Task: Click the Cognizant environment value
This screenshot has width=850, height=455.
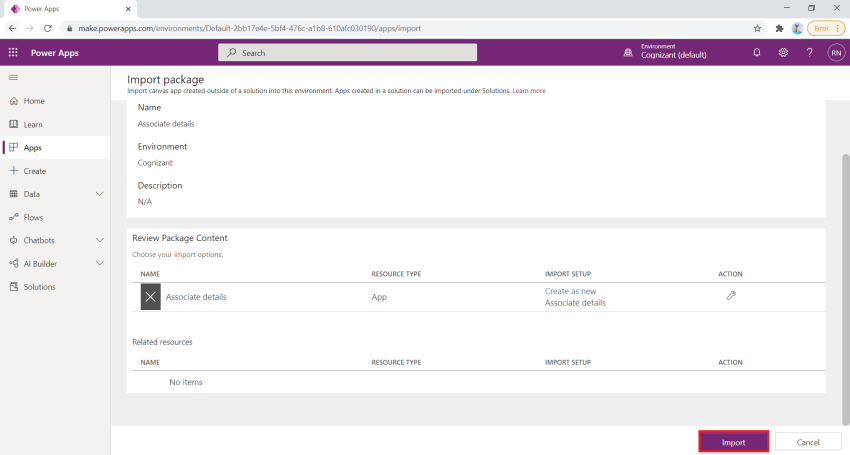Action: 155,163
